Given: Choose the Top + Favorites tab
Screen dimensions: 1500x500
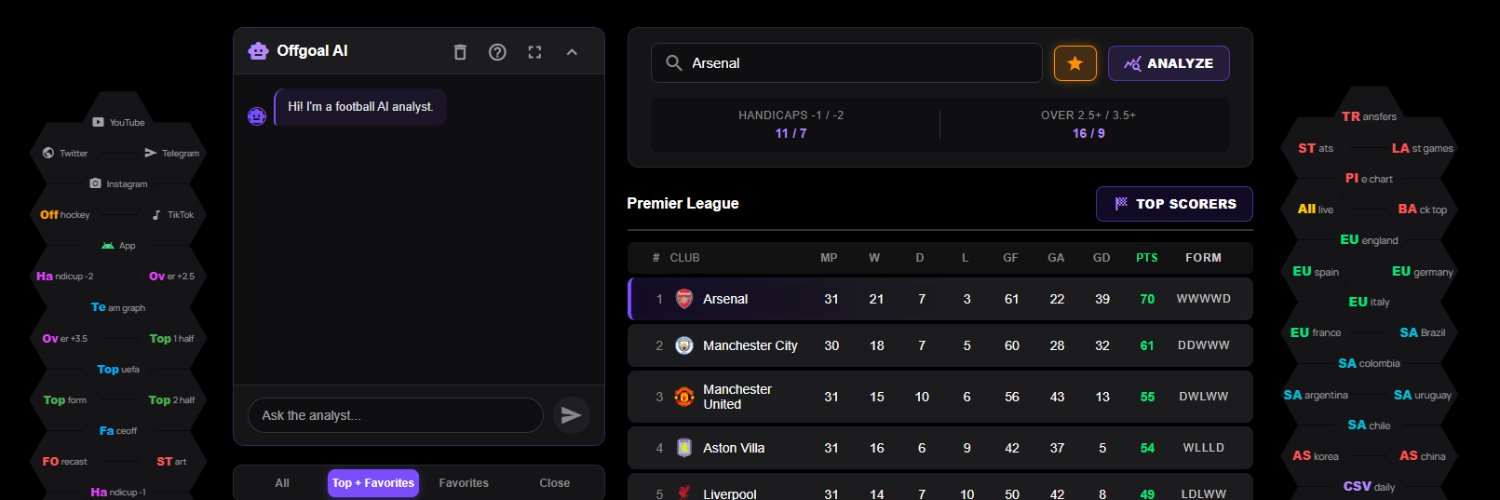Looking at the screenshot, I should pyautogui.click(x=373, y=483).
